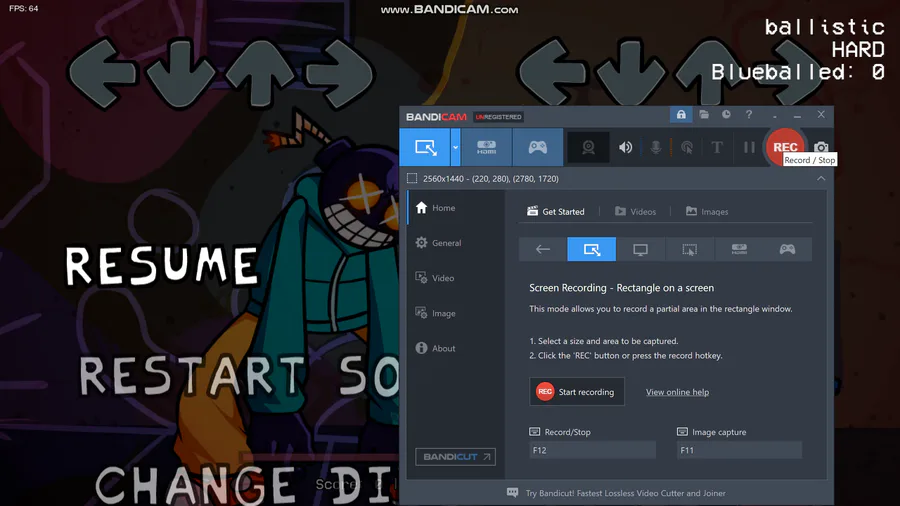The height and width of the screenshot is (506, 900).
Task: Switch to the Videos tab
Action: pos(635,211)
